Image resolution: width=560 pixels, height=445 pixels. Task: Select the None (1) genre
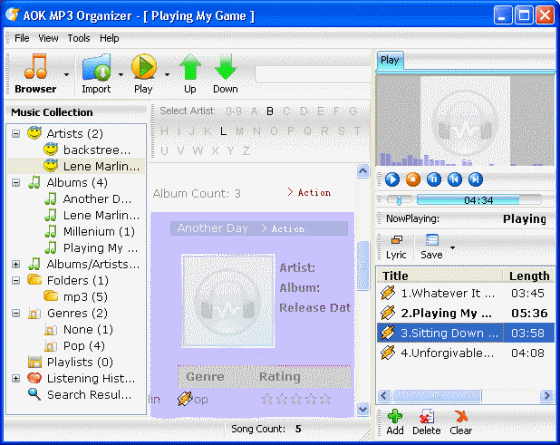79,330
